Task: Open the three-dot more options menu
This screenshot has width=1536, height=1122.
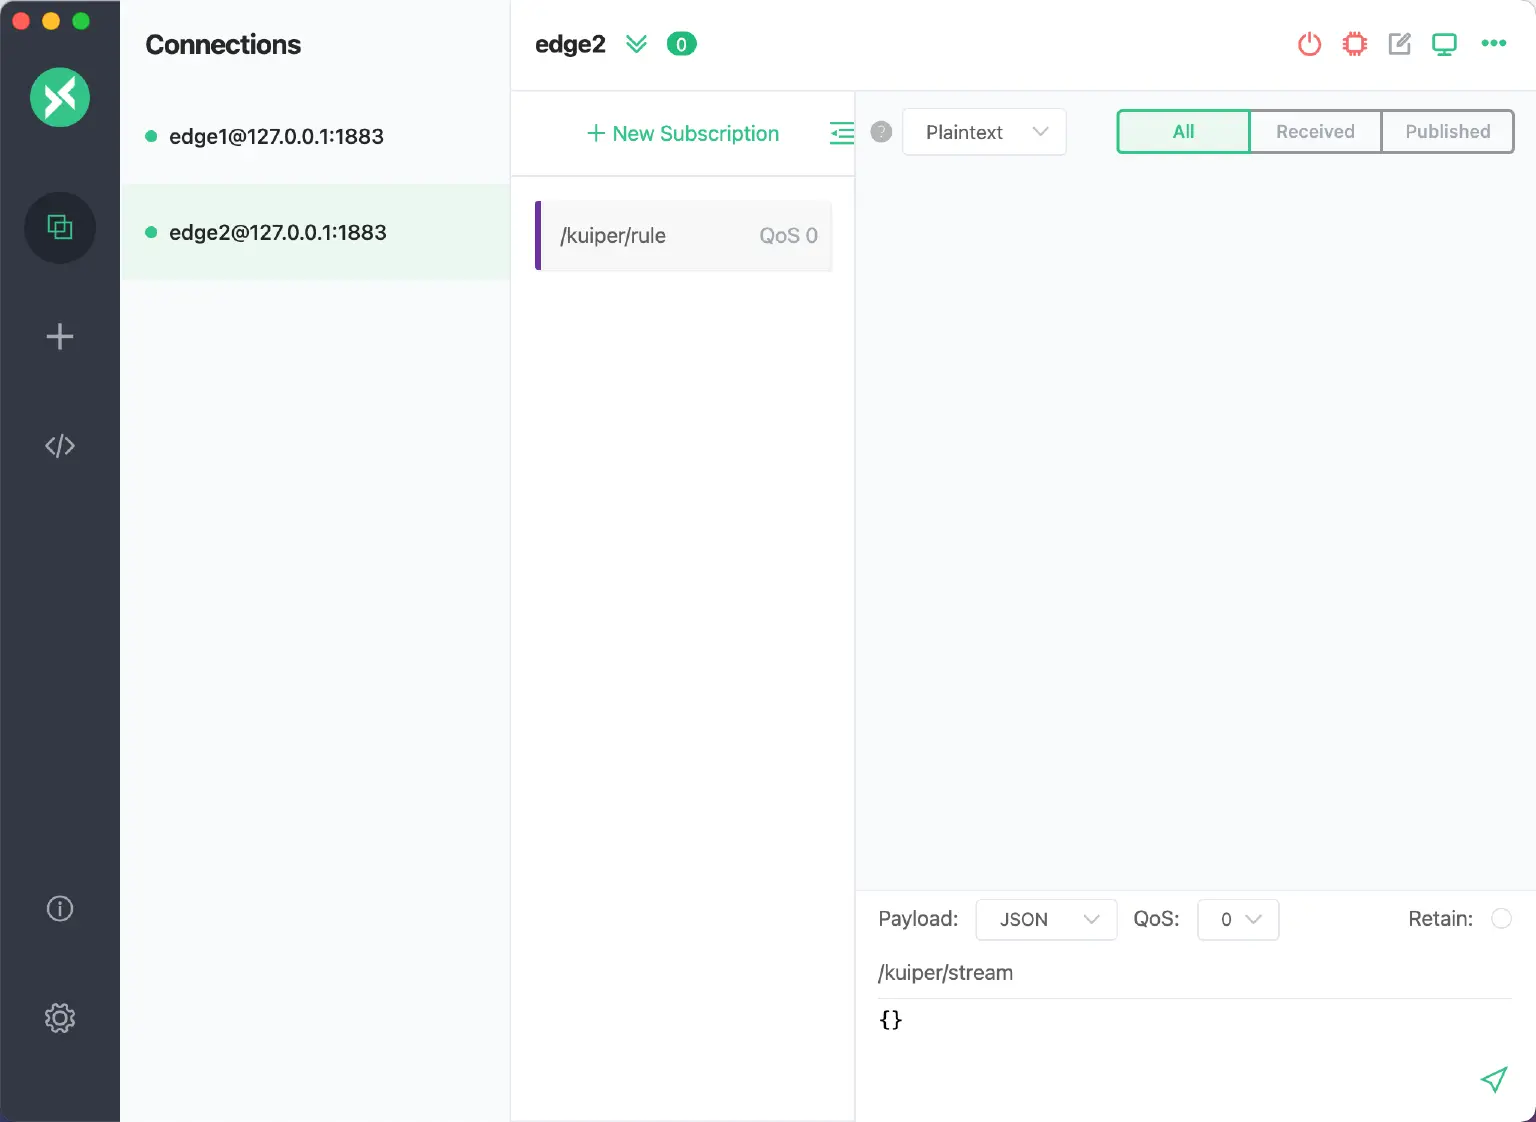Action: click(1493, 43)
